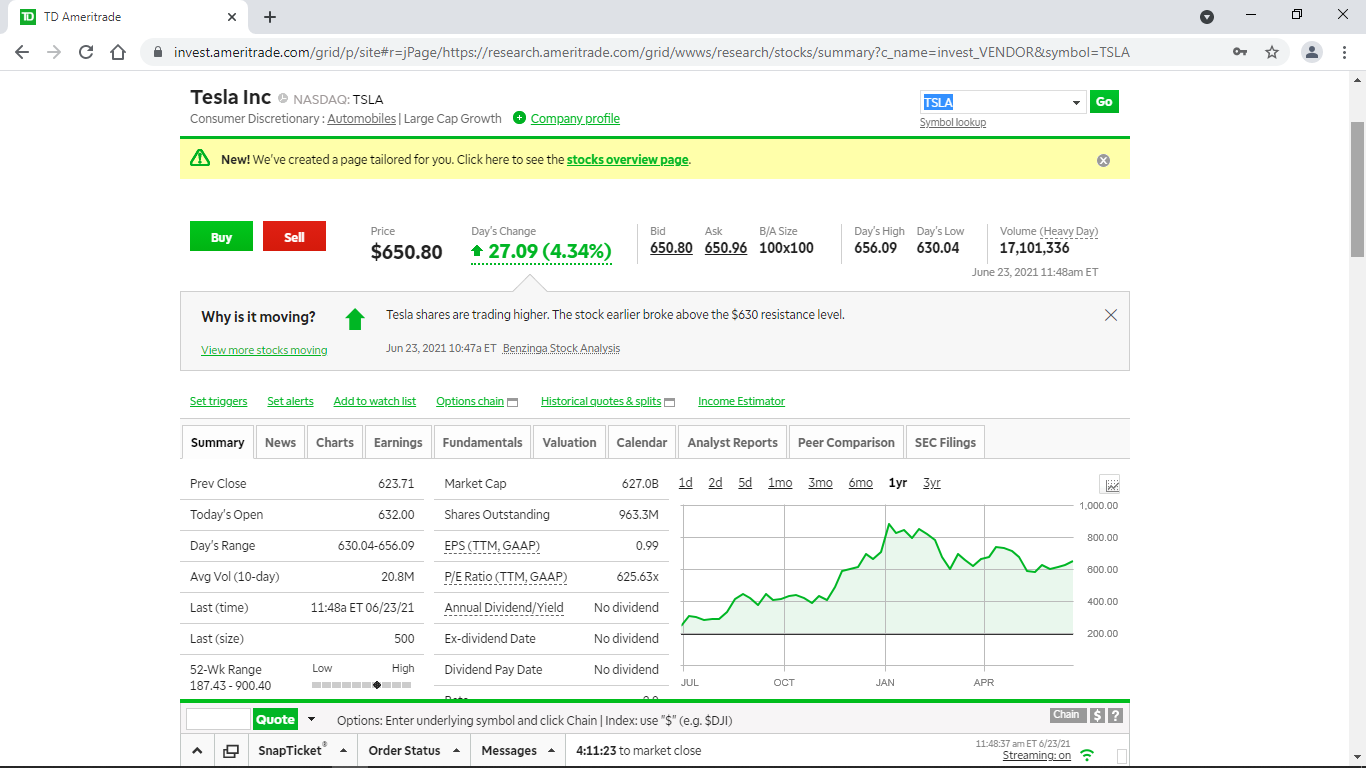Click the green Go button

(1104, 101)
